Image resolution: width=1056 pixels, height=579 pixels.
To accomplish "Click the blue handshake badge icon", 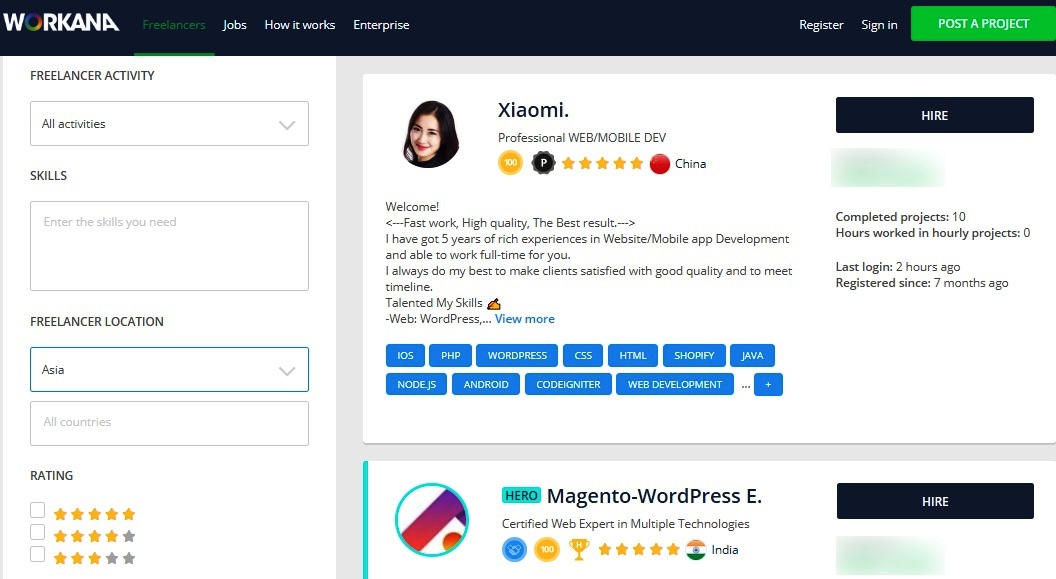I will coord(515,549).
